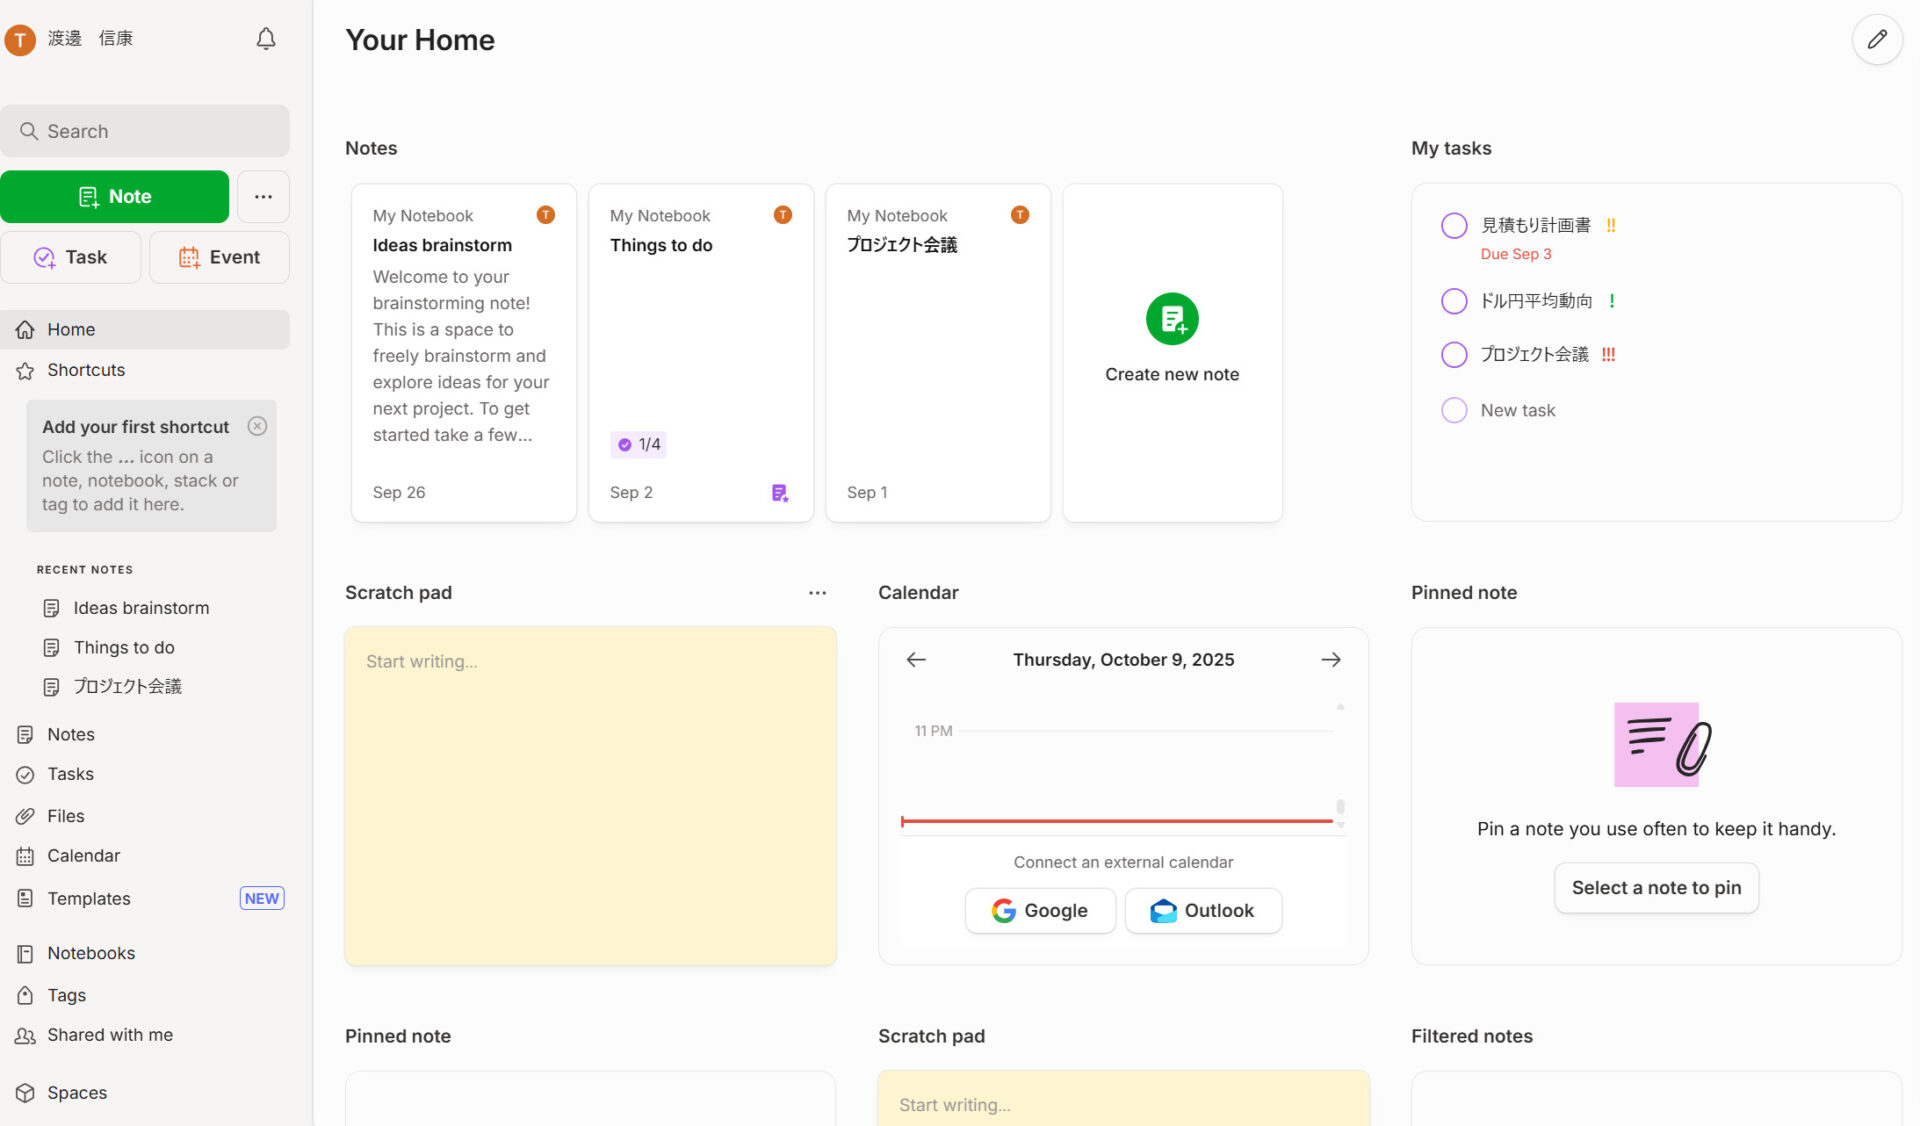Screen dimensions: 1920x1126
Task: Open account menu for 渡邊 信康
Action: 70,39
